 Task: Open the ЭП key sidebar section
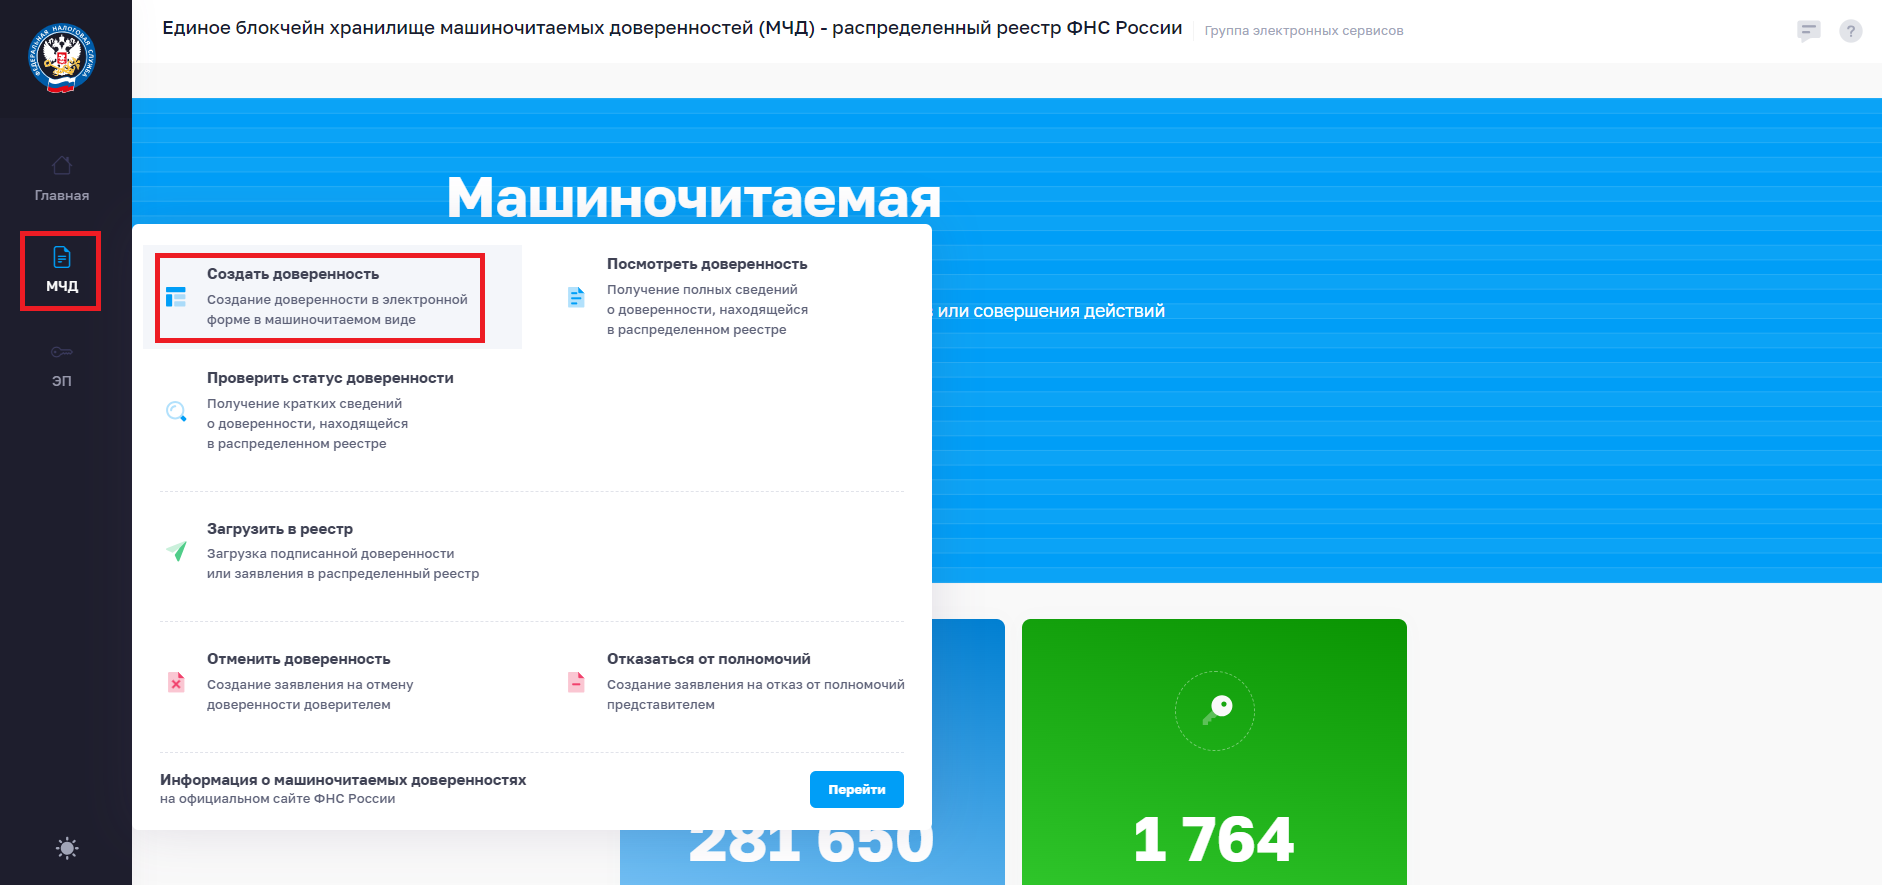click(x=62, y=364)
